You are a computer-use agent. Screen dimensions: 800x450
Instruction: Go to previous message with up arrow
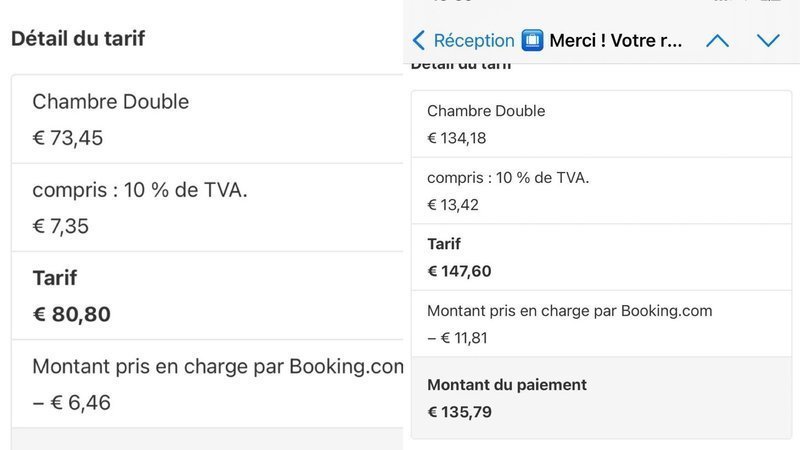[717, 41]
